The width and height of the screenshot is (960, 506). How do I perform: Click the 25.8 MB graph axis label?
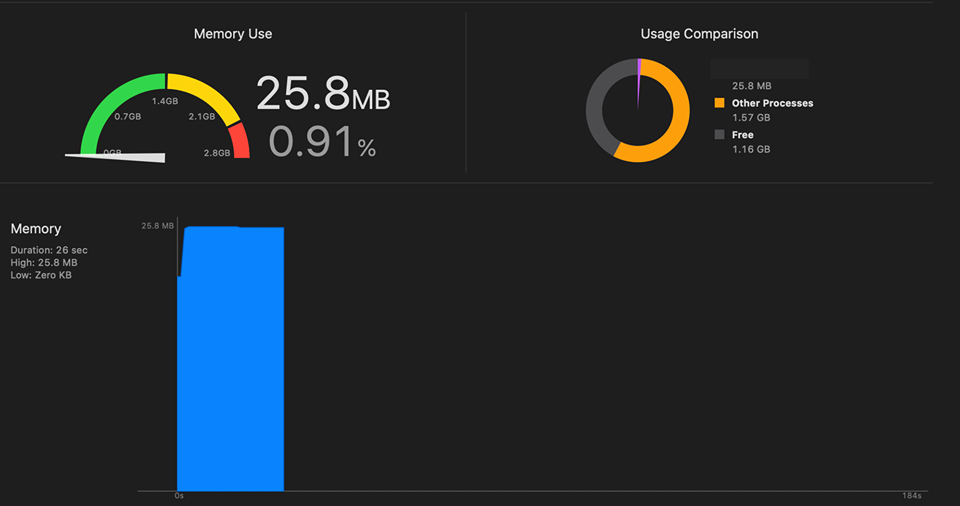tap(157, 225)
